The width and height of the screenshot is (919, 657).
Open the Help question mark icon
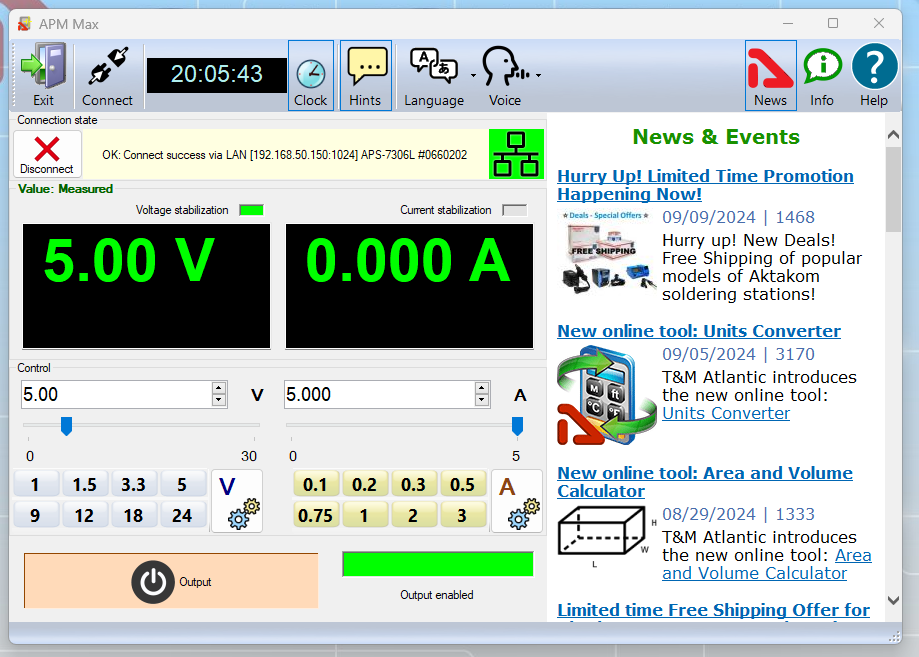tap(874, 75)
